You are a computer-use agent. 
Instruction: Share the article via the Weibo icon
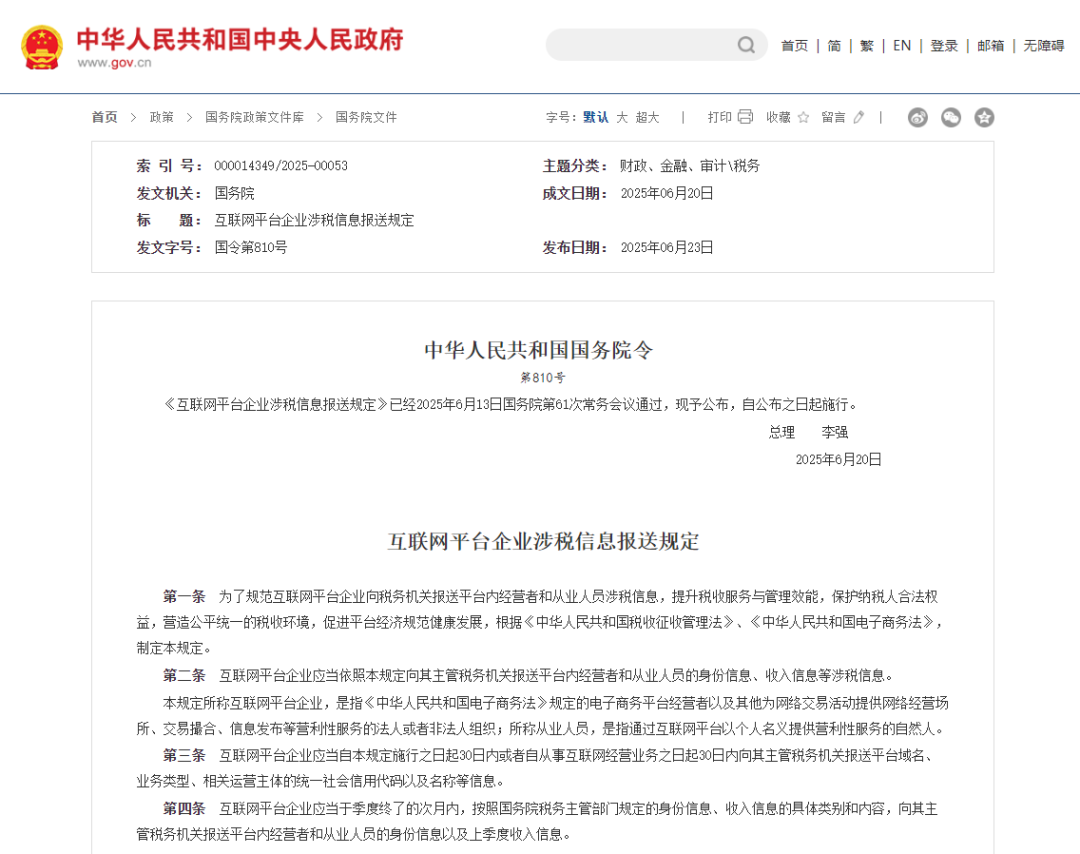(x=917, y=117)
